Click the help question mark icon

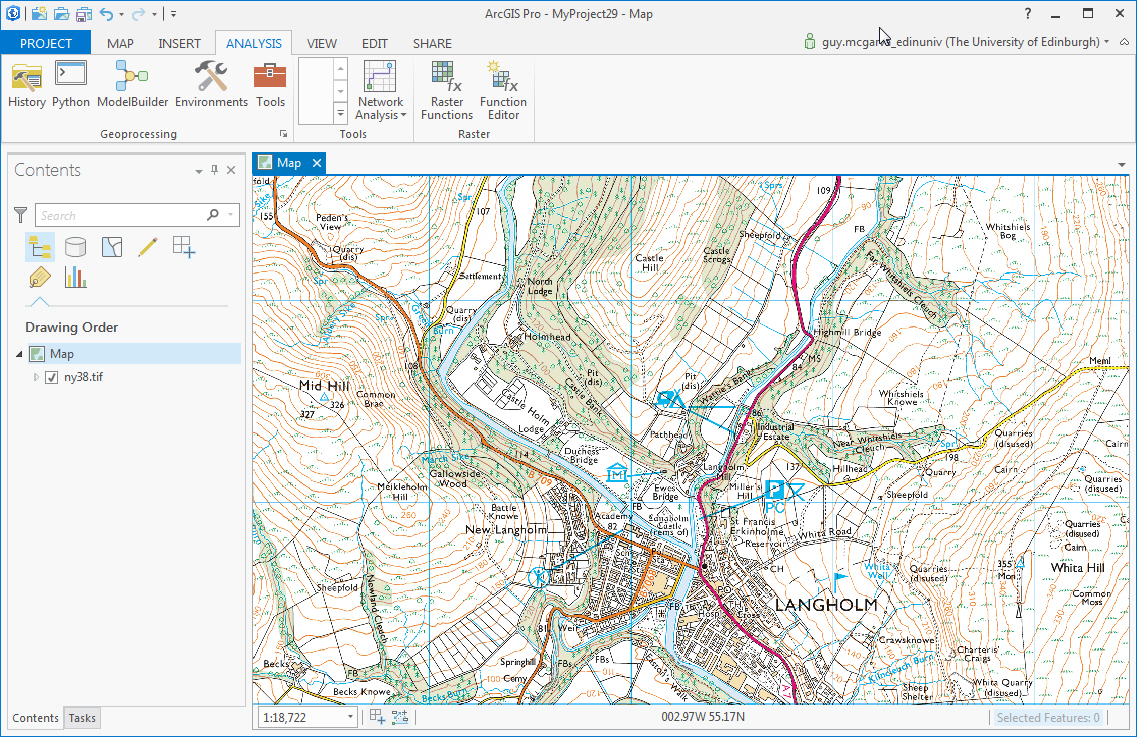tap(1028, 14)
